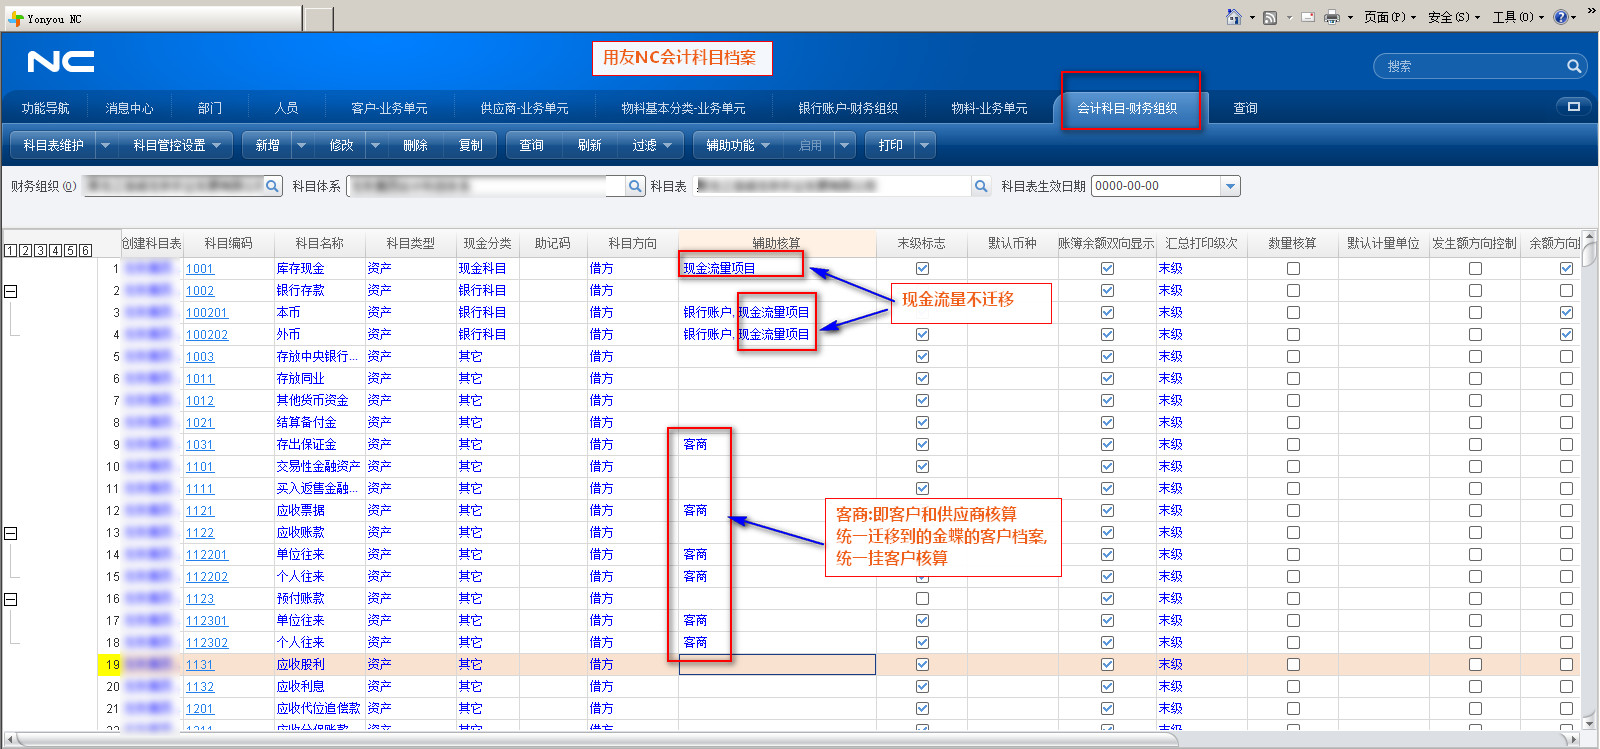The image size is (1600, 749).
Task: Open account code link 1131
Action: (200, 665)
